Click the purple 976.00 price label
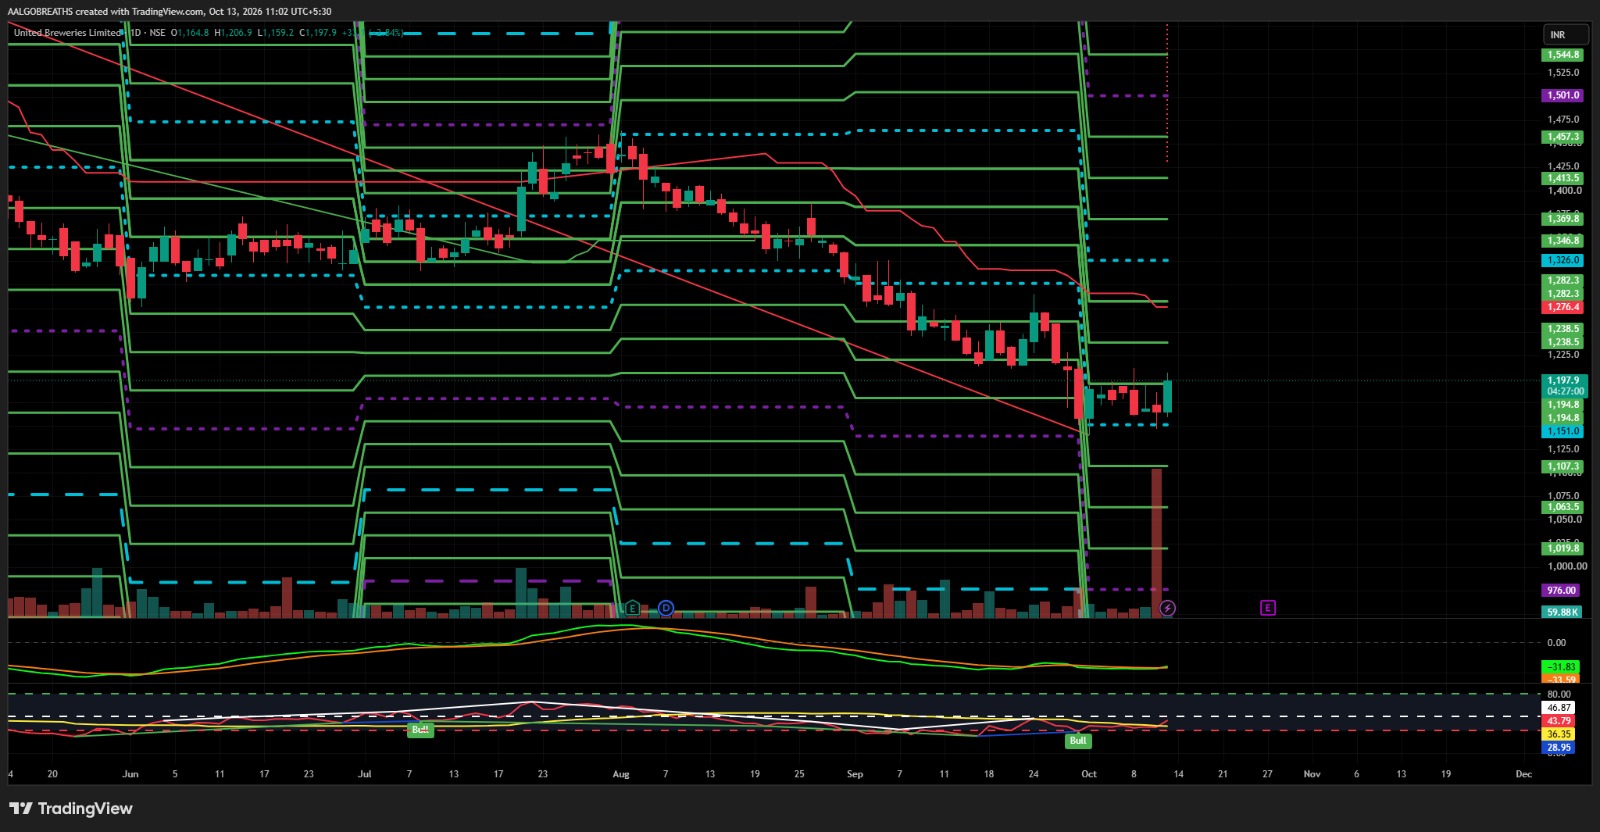The height and width of the screenshot is (832, 1600). coord(1562,591)
